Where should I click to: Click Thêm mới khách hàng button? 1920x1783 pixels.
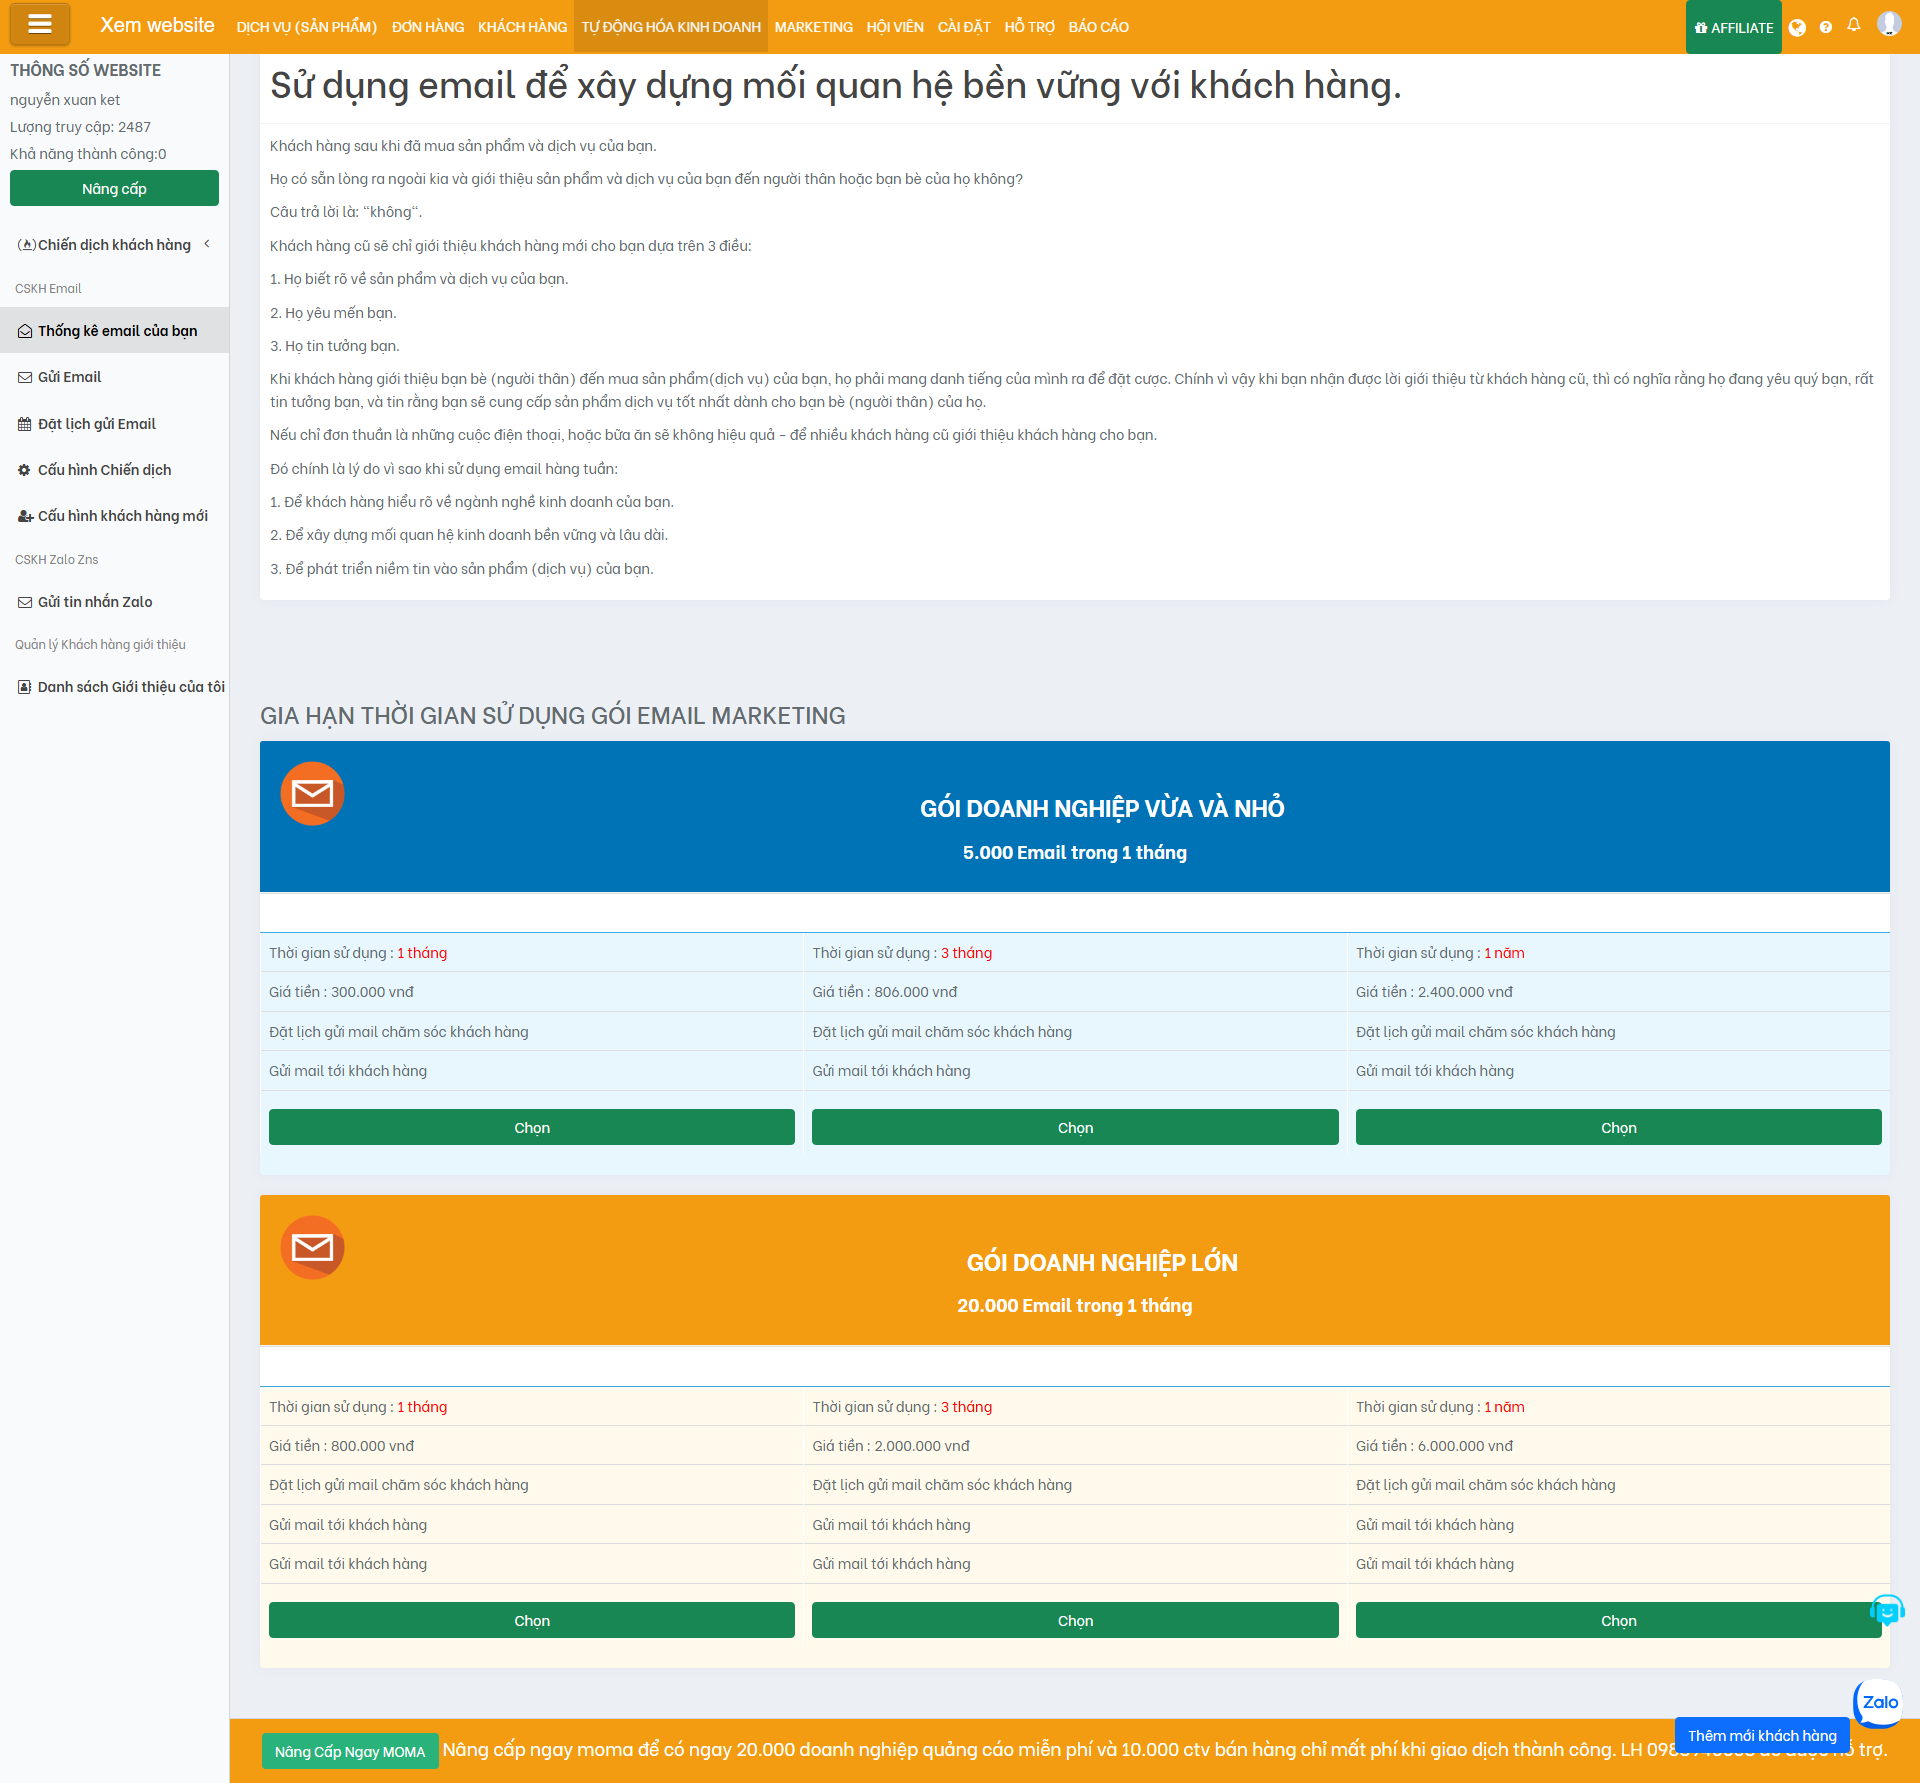[x=1761, y=1736]
